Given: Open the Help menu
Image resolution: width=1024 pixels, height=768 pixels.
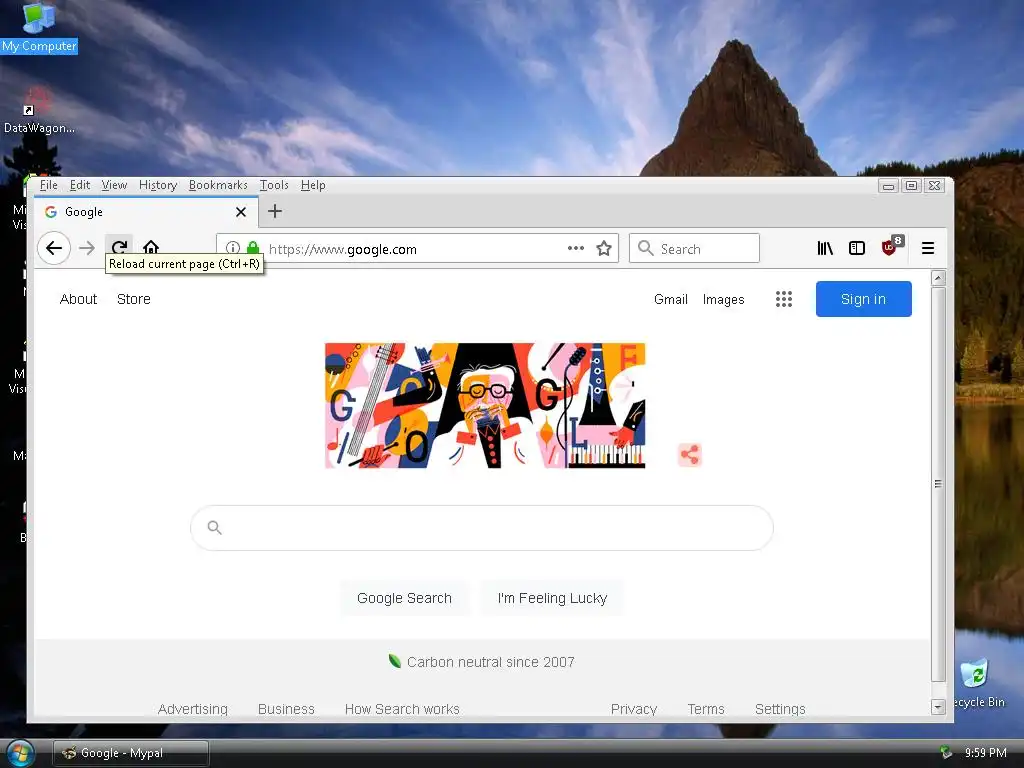Looking at the screenshot, I should 313,185.
